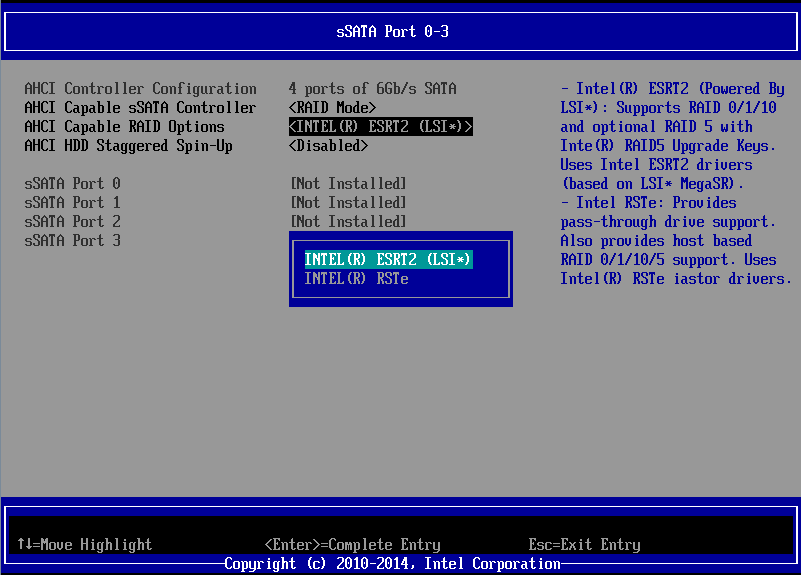Click the sSATA Port 0-3 page title
This screenshot has width=801, height=575.
click(392, 32)
